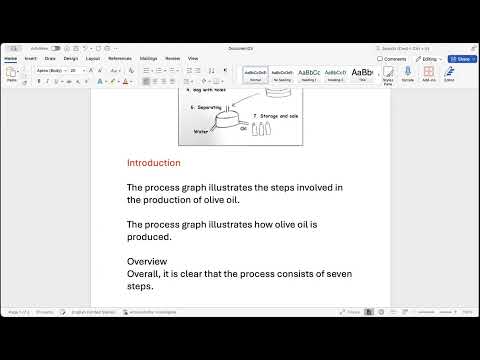The height and width of the screenshot is (360, 480).
Task: Adjust the zoom slider in status bar
Action: pos(436,312)
